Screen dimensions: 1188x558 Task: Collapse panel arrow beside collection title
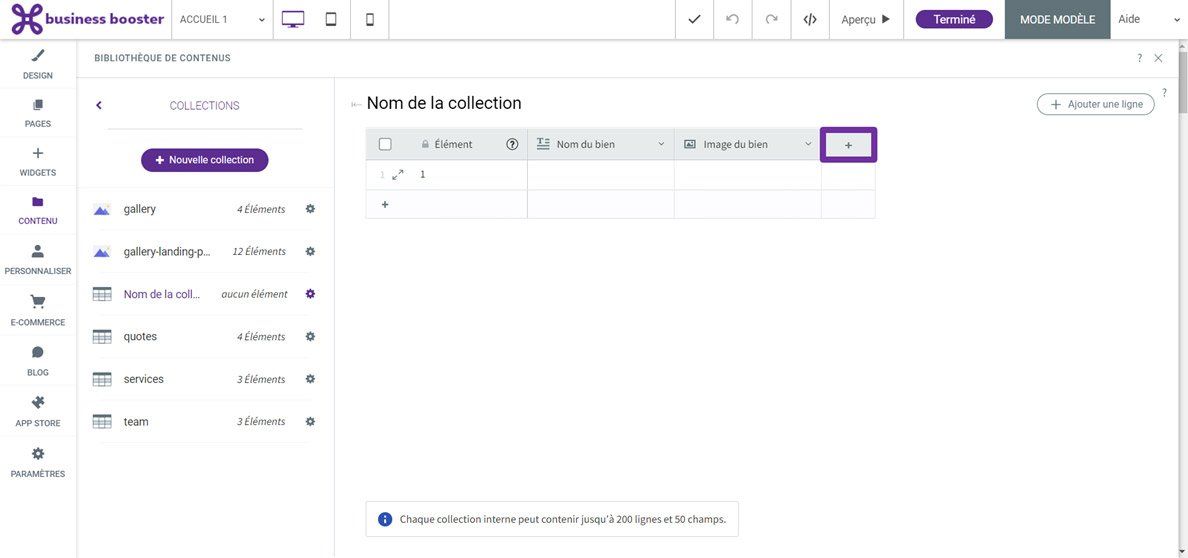[355, 105]
